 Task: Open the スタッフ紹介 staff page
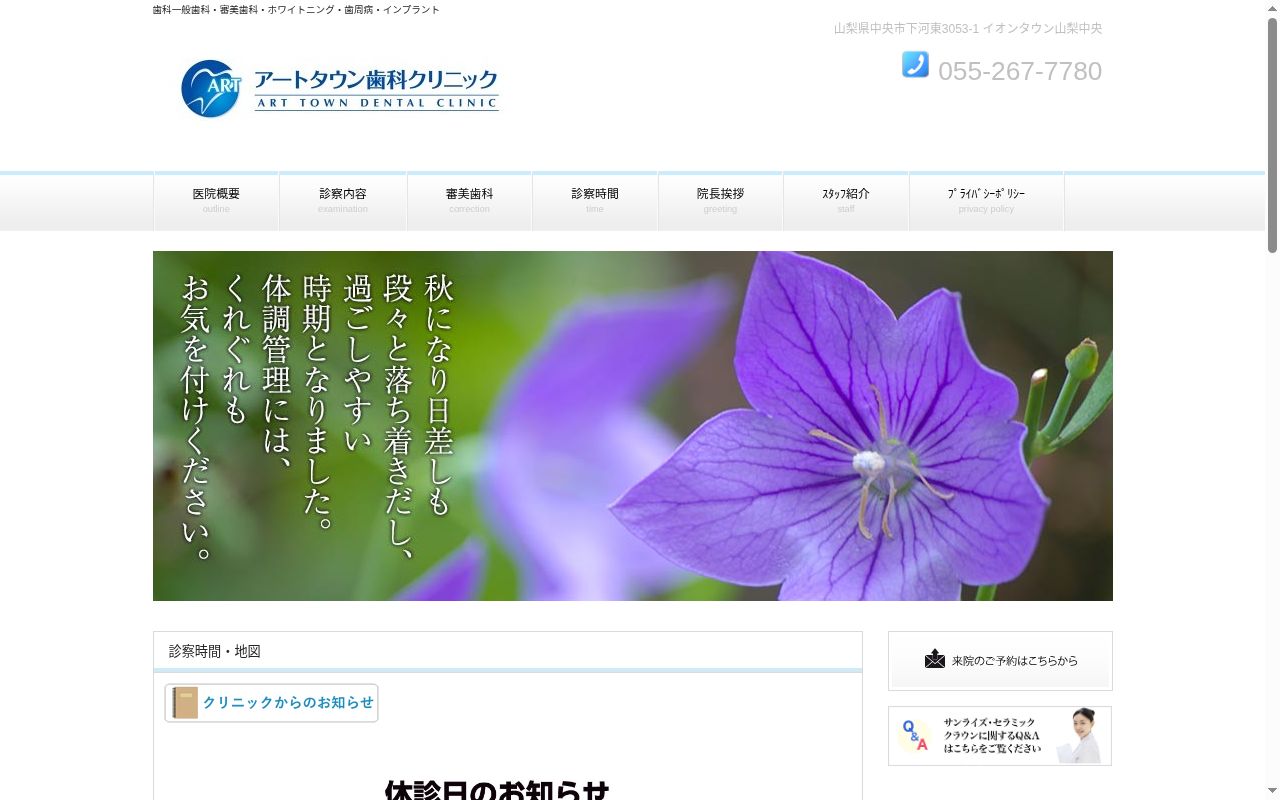(846, 201)
